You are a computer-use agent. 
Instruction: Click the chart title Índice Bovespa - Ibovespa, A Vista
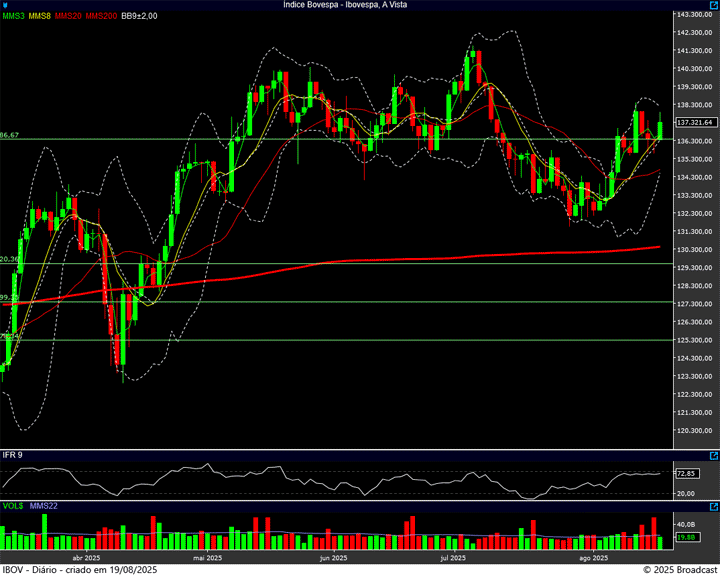345,5
